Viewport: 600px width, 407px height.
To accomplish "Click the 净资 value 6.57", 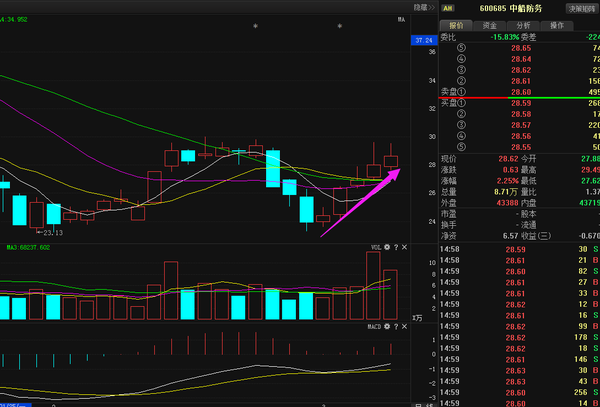I will [x=511, y=236].
